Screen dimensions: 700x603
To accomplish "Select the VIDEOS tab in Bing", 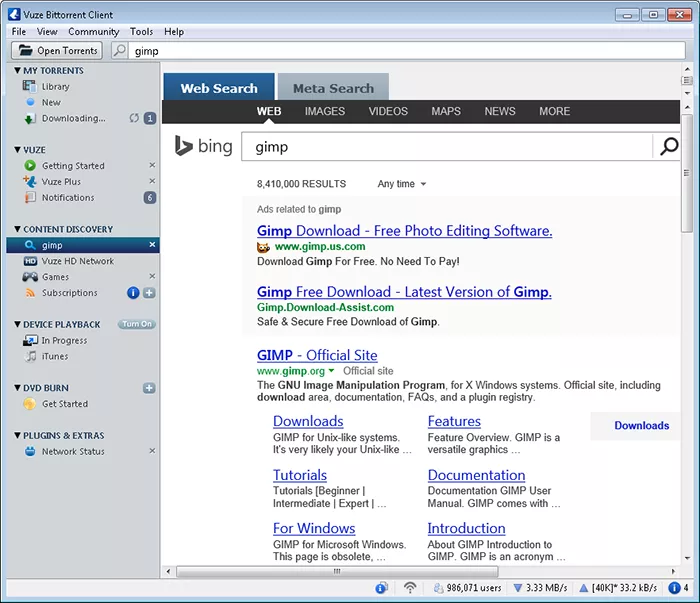I will pyautogui.click(x=388, y=111).
